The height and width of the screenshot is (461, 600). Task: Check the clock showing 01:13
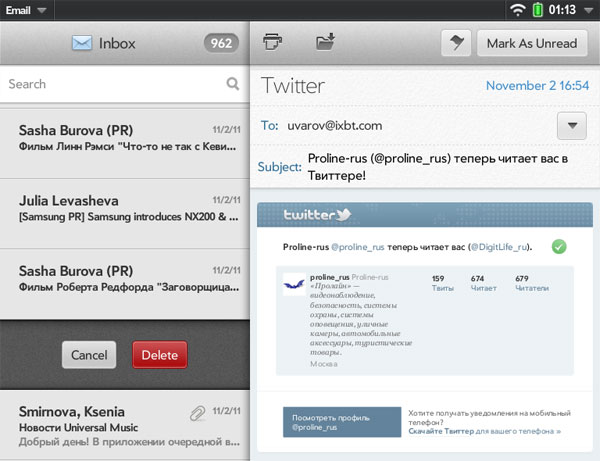562,10
